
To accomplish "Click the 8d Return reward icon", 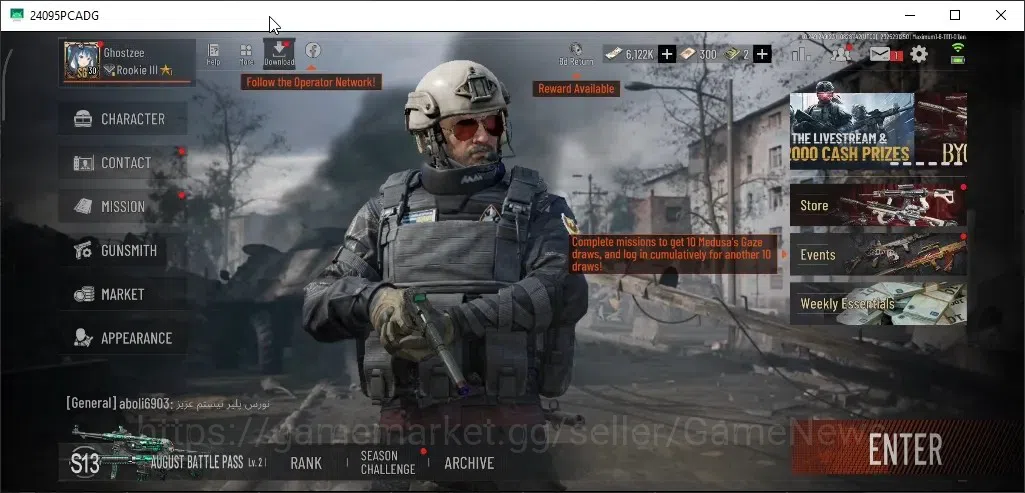I will click(576, 54).
